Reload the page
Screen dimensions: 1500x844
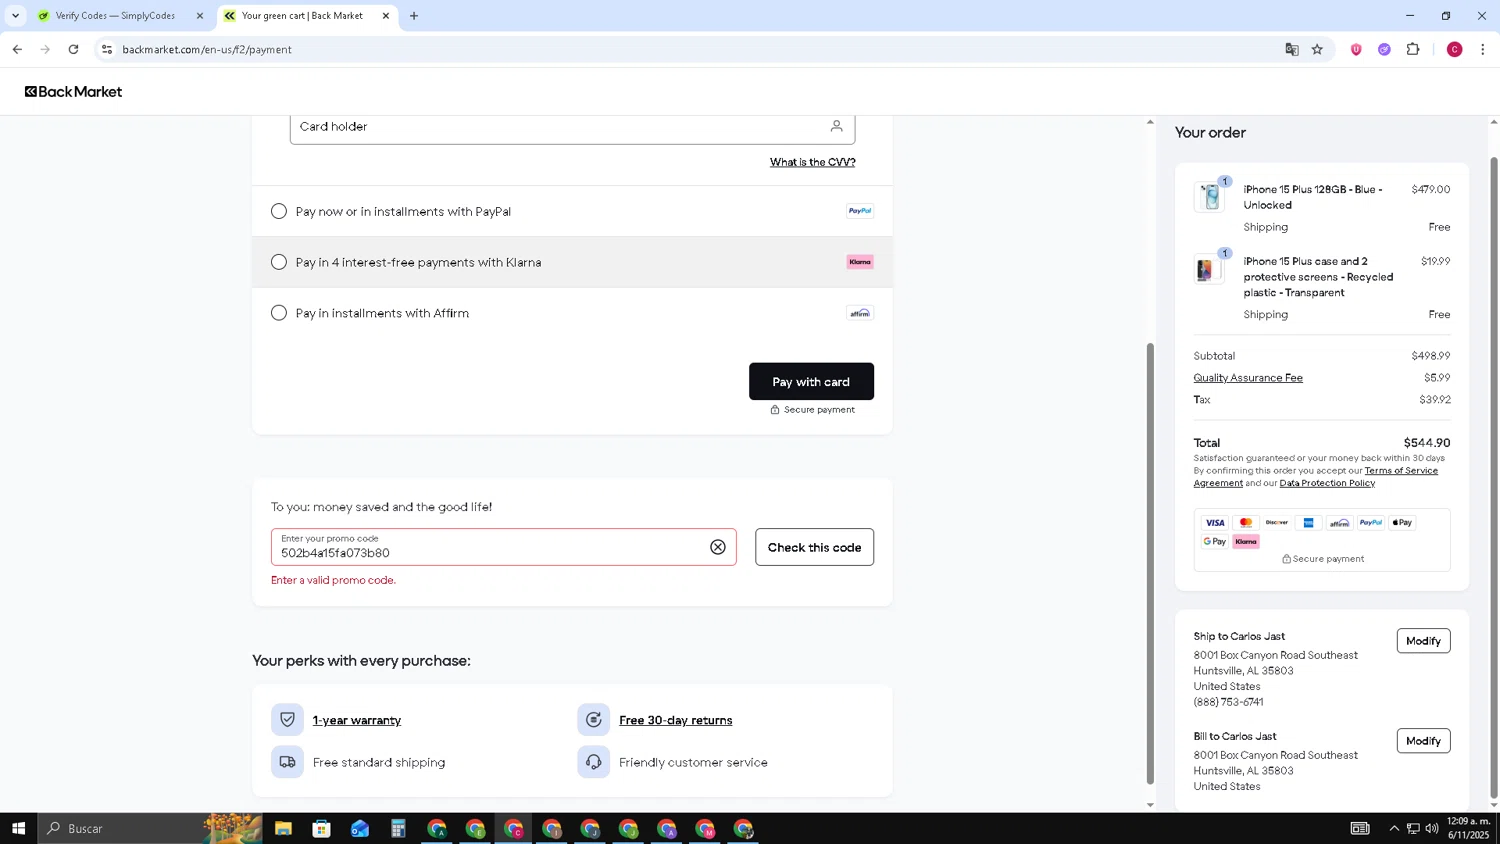tap(73, 49)
